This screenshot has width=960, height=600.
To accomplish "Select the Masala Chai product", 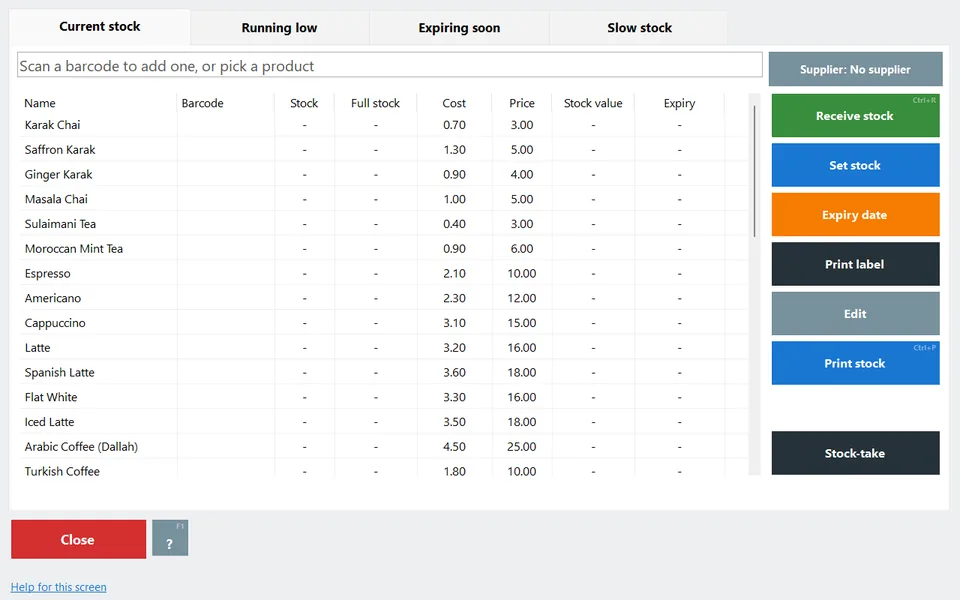I will 384,199.
